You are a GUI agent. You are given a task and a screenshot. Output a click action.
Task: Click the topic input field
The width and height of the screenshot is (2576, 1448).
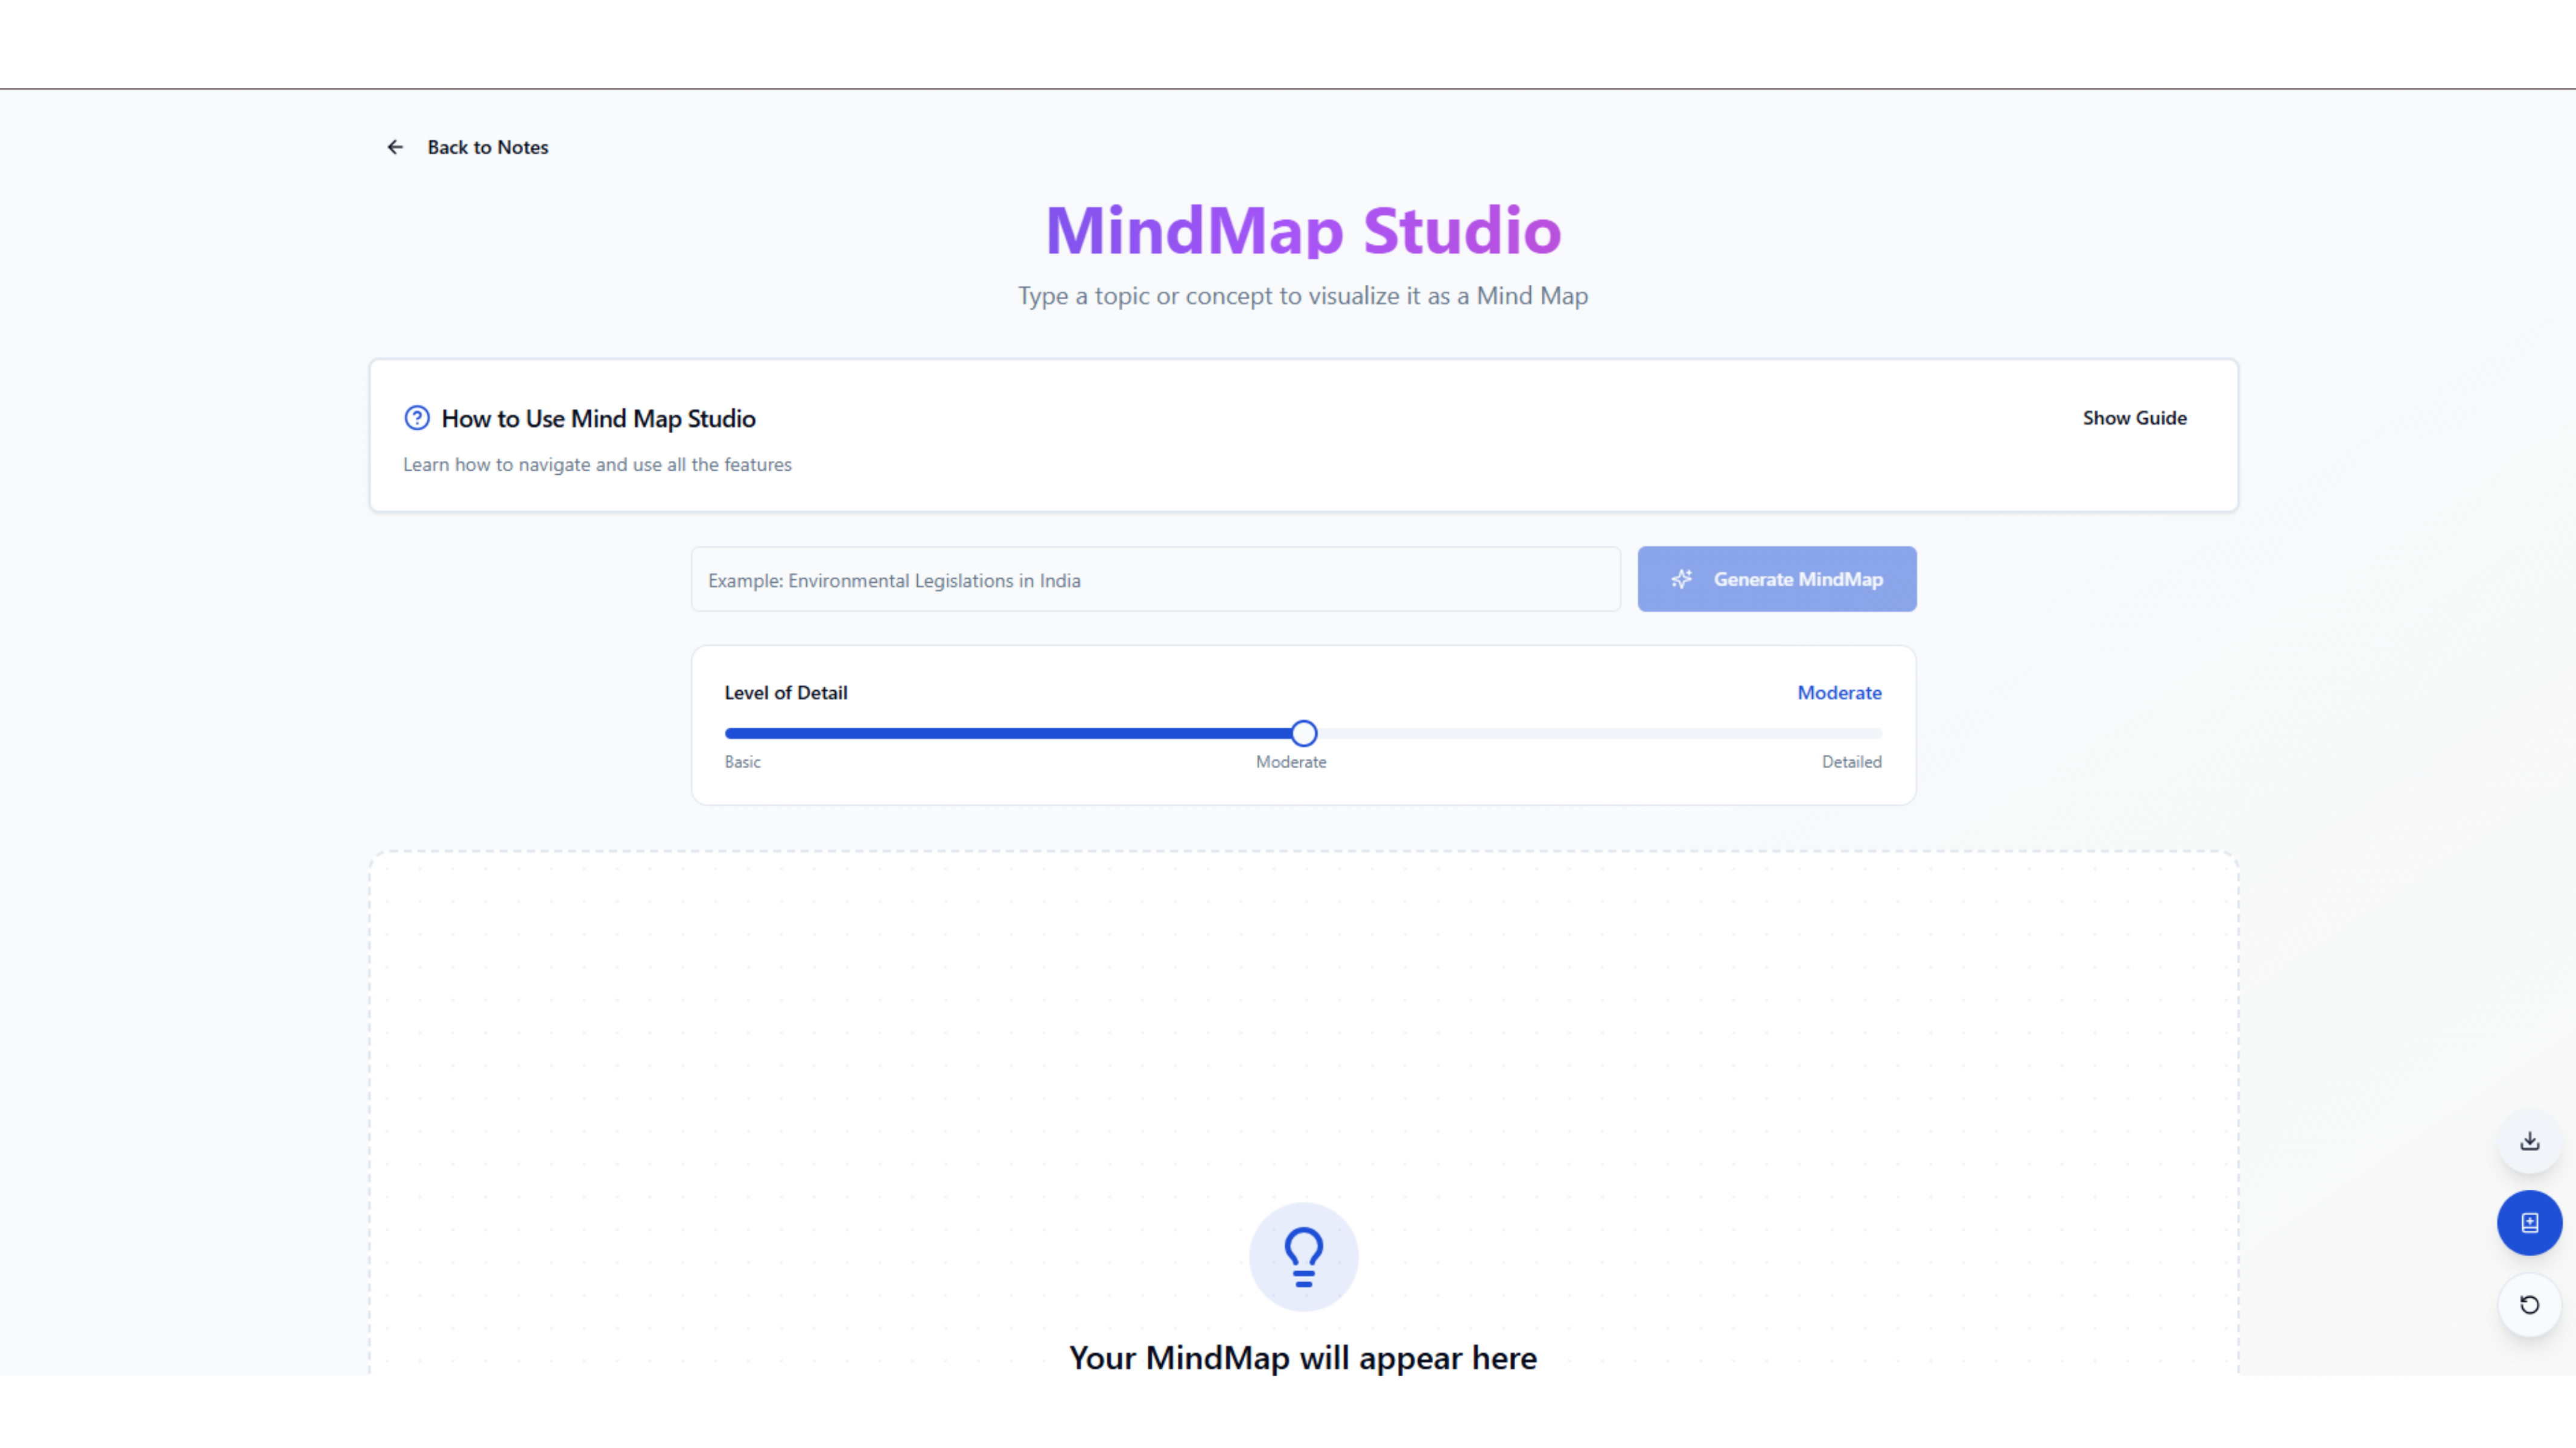pyautogui.click(x=1155, y=580)
